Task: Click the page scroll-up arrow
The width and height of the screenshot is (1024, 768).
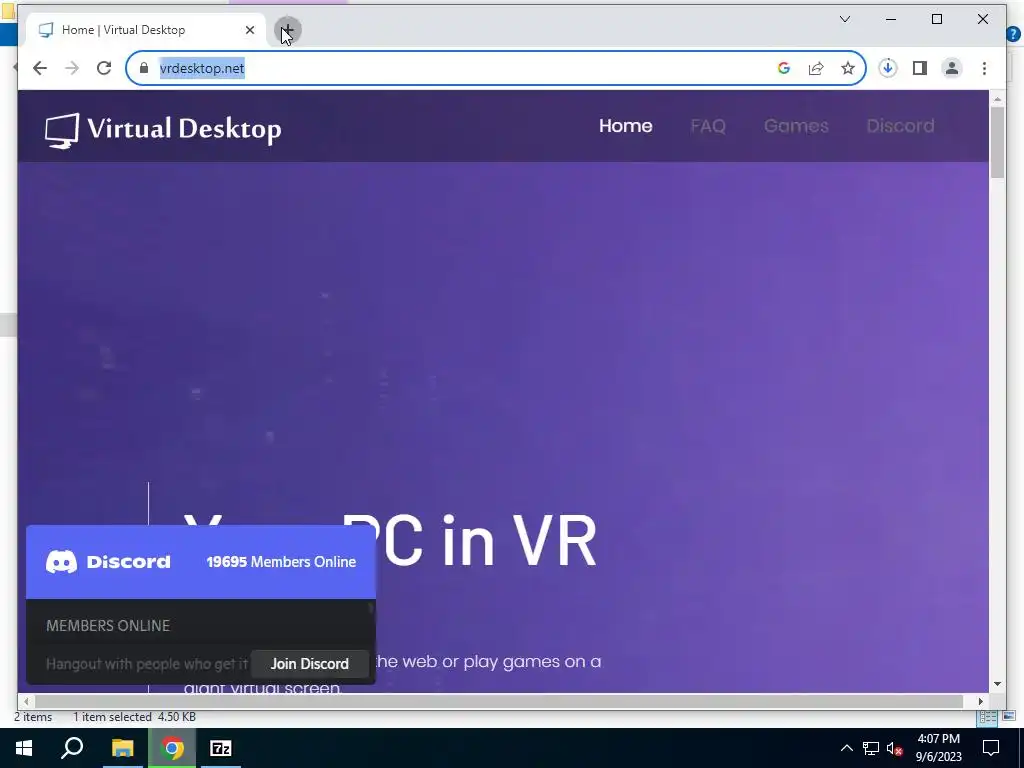Action: click(x=997, y=99)
